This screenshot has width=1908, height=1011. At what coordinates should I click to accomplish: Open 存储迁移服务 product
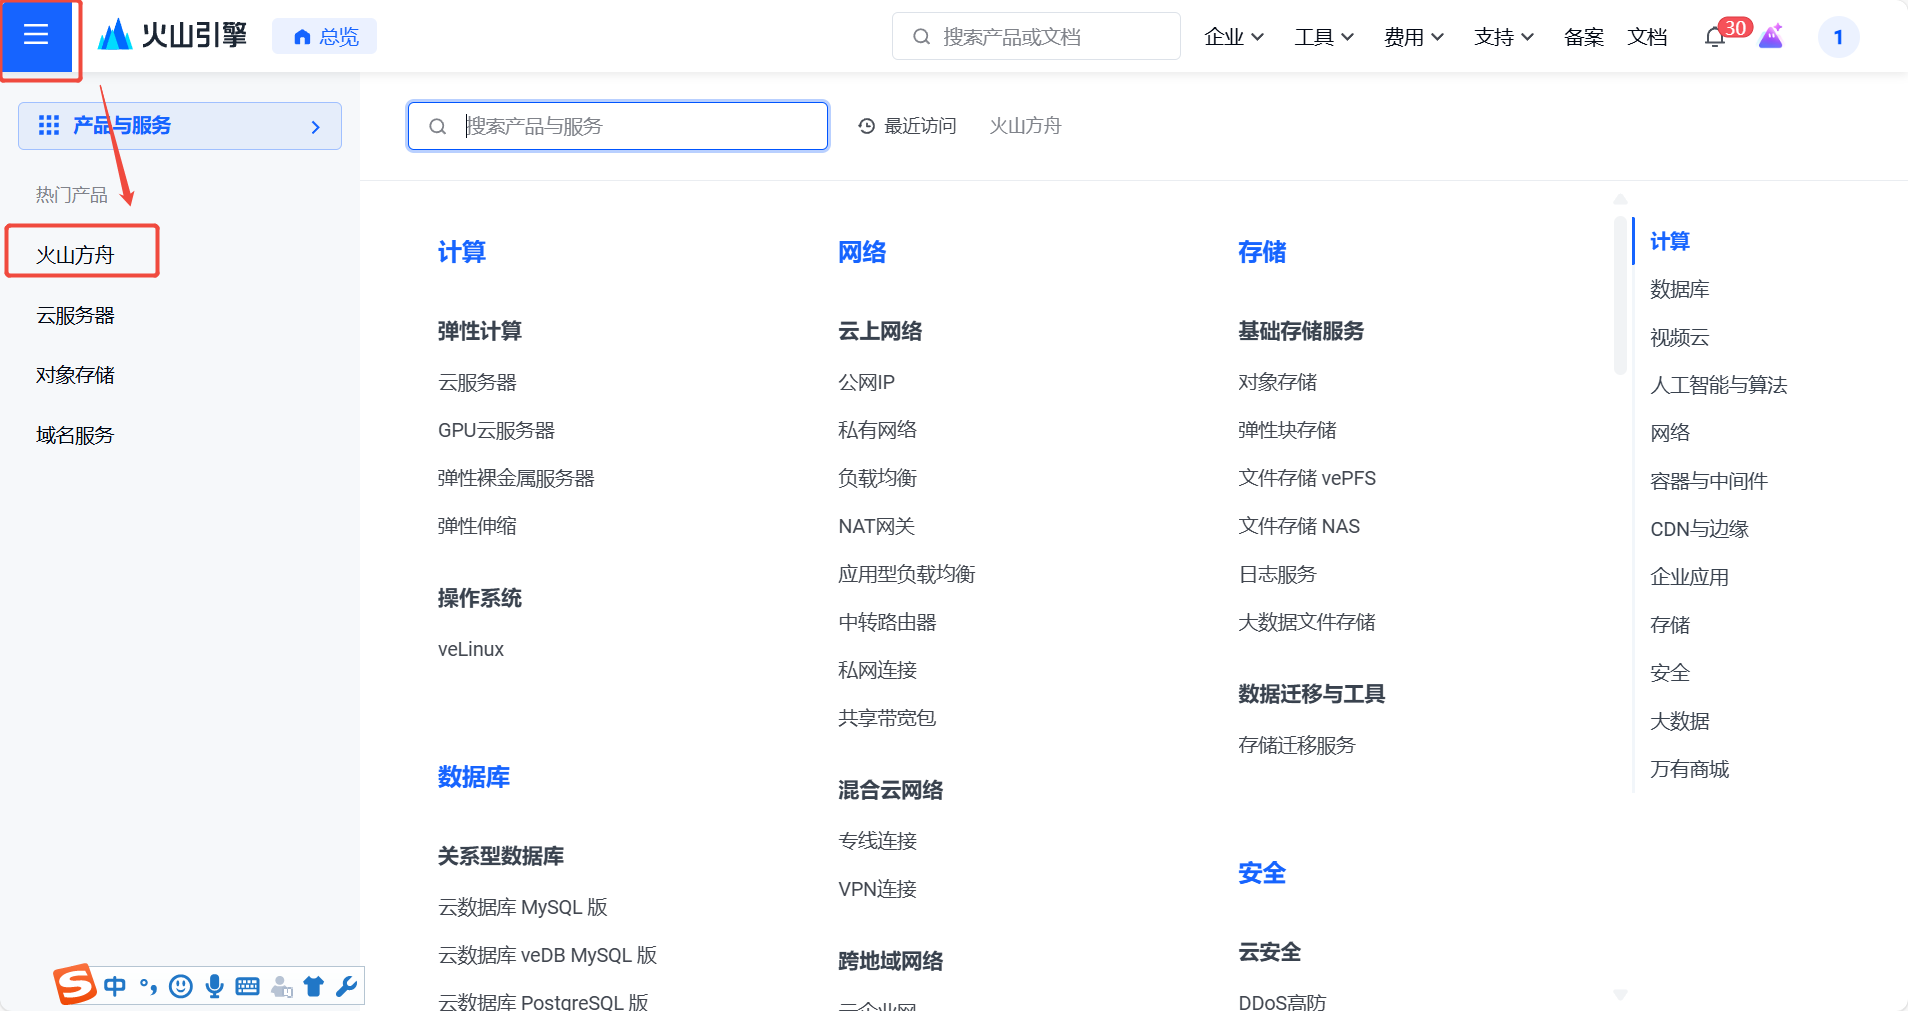tap(1297, 745)
